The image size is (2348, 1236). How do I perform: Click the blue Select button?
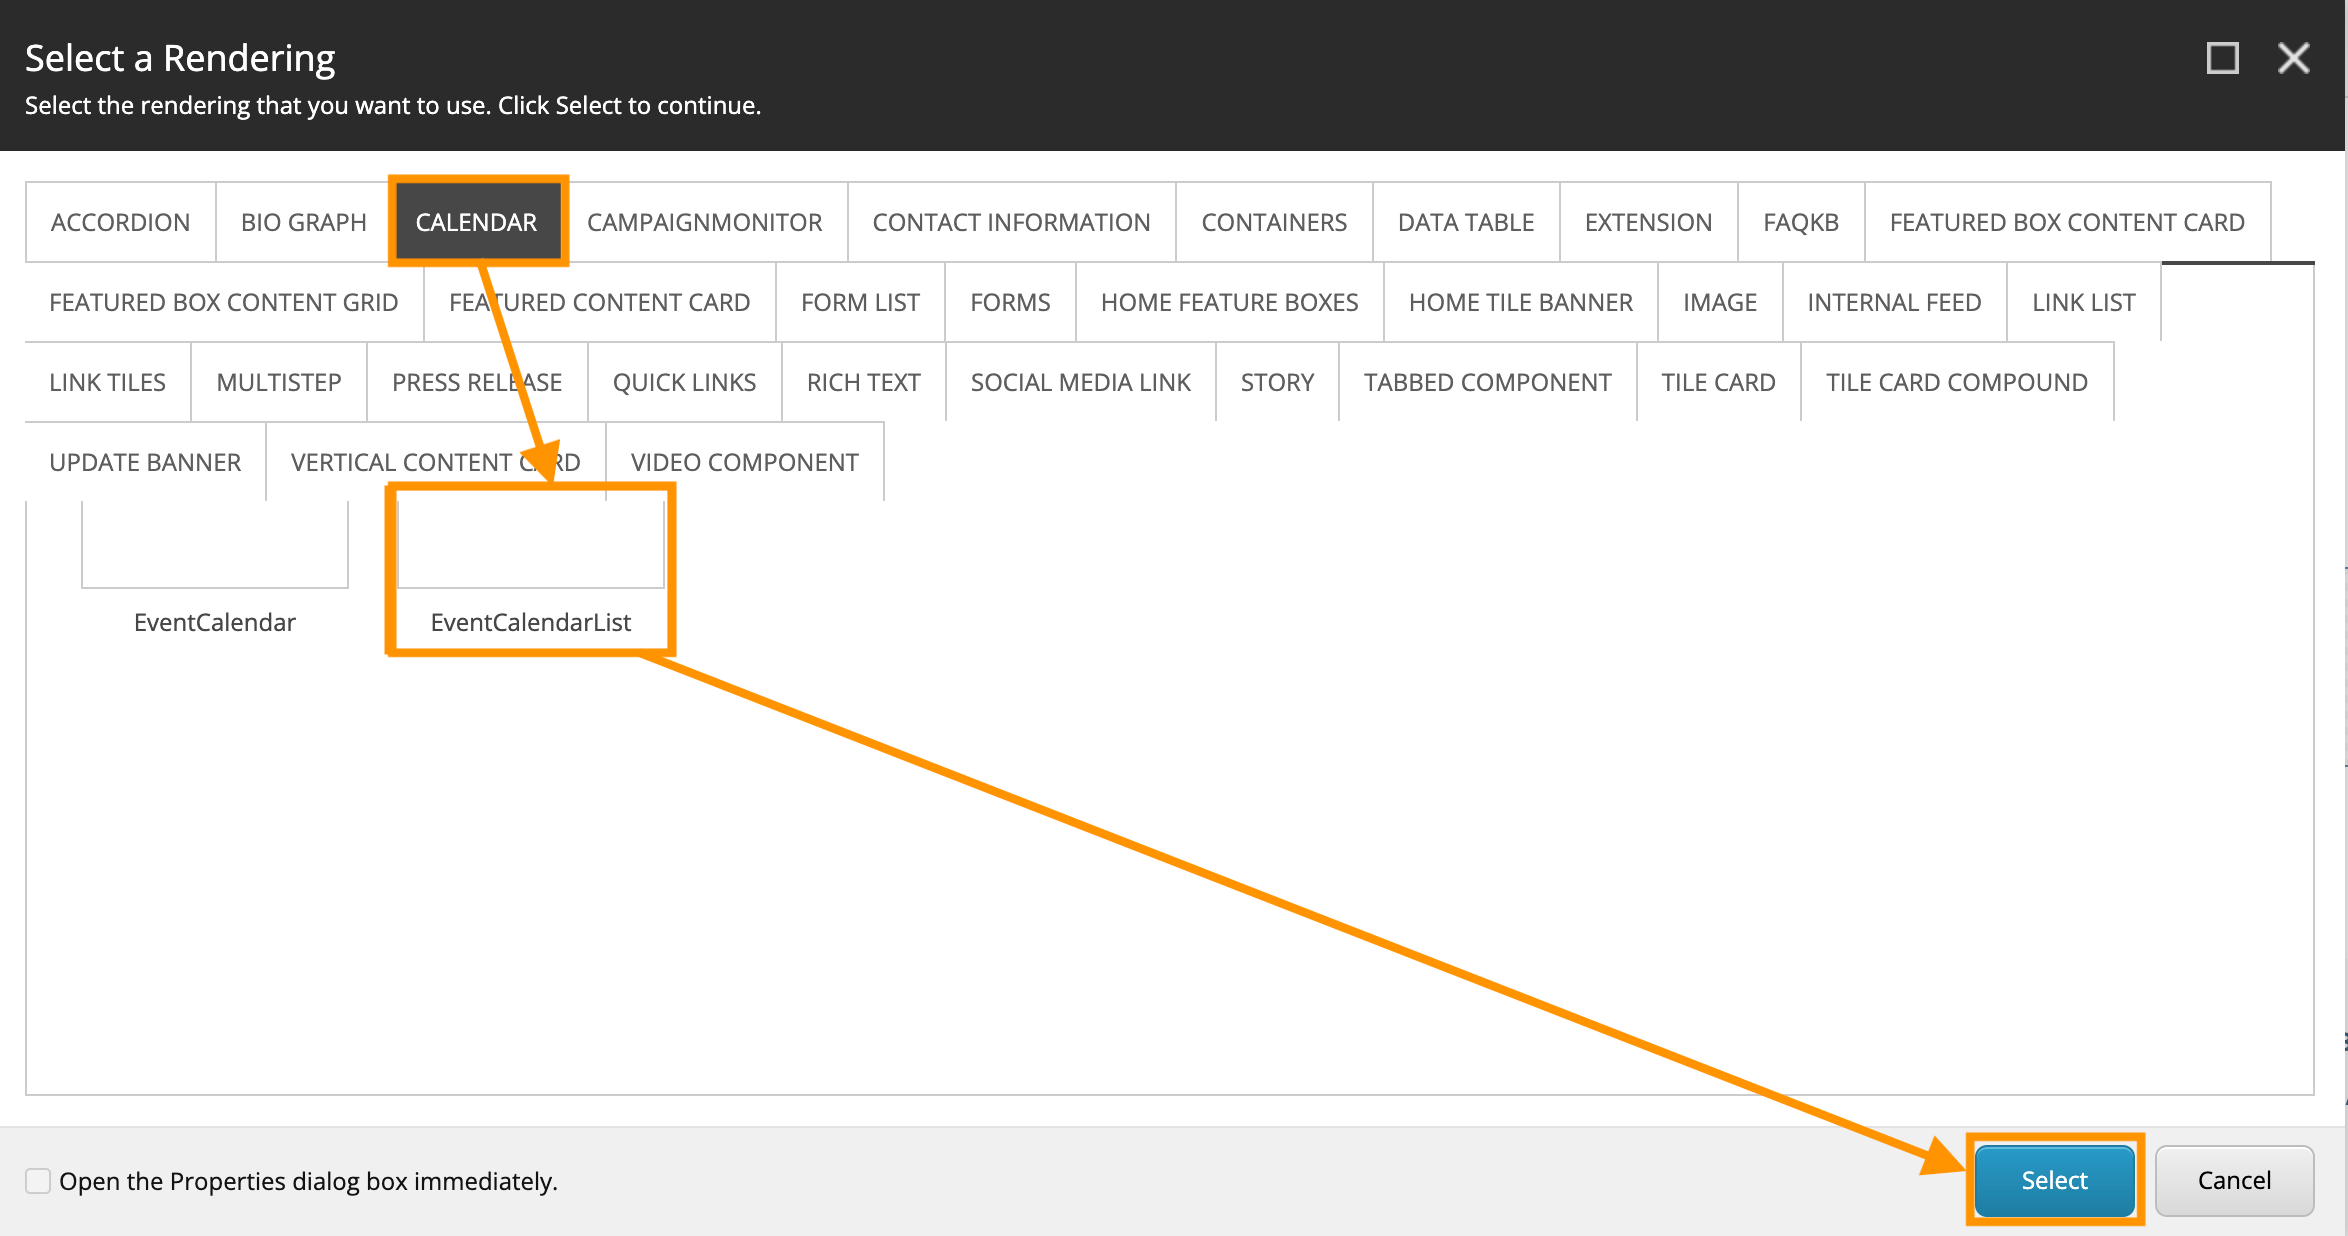pyautogui.click(x=2054, y=1181)
